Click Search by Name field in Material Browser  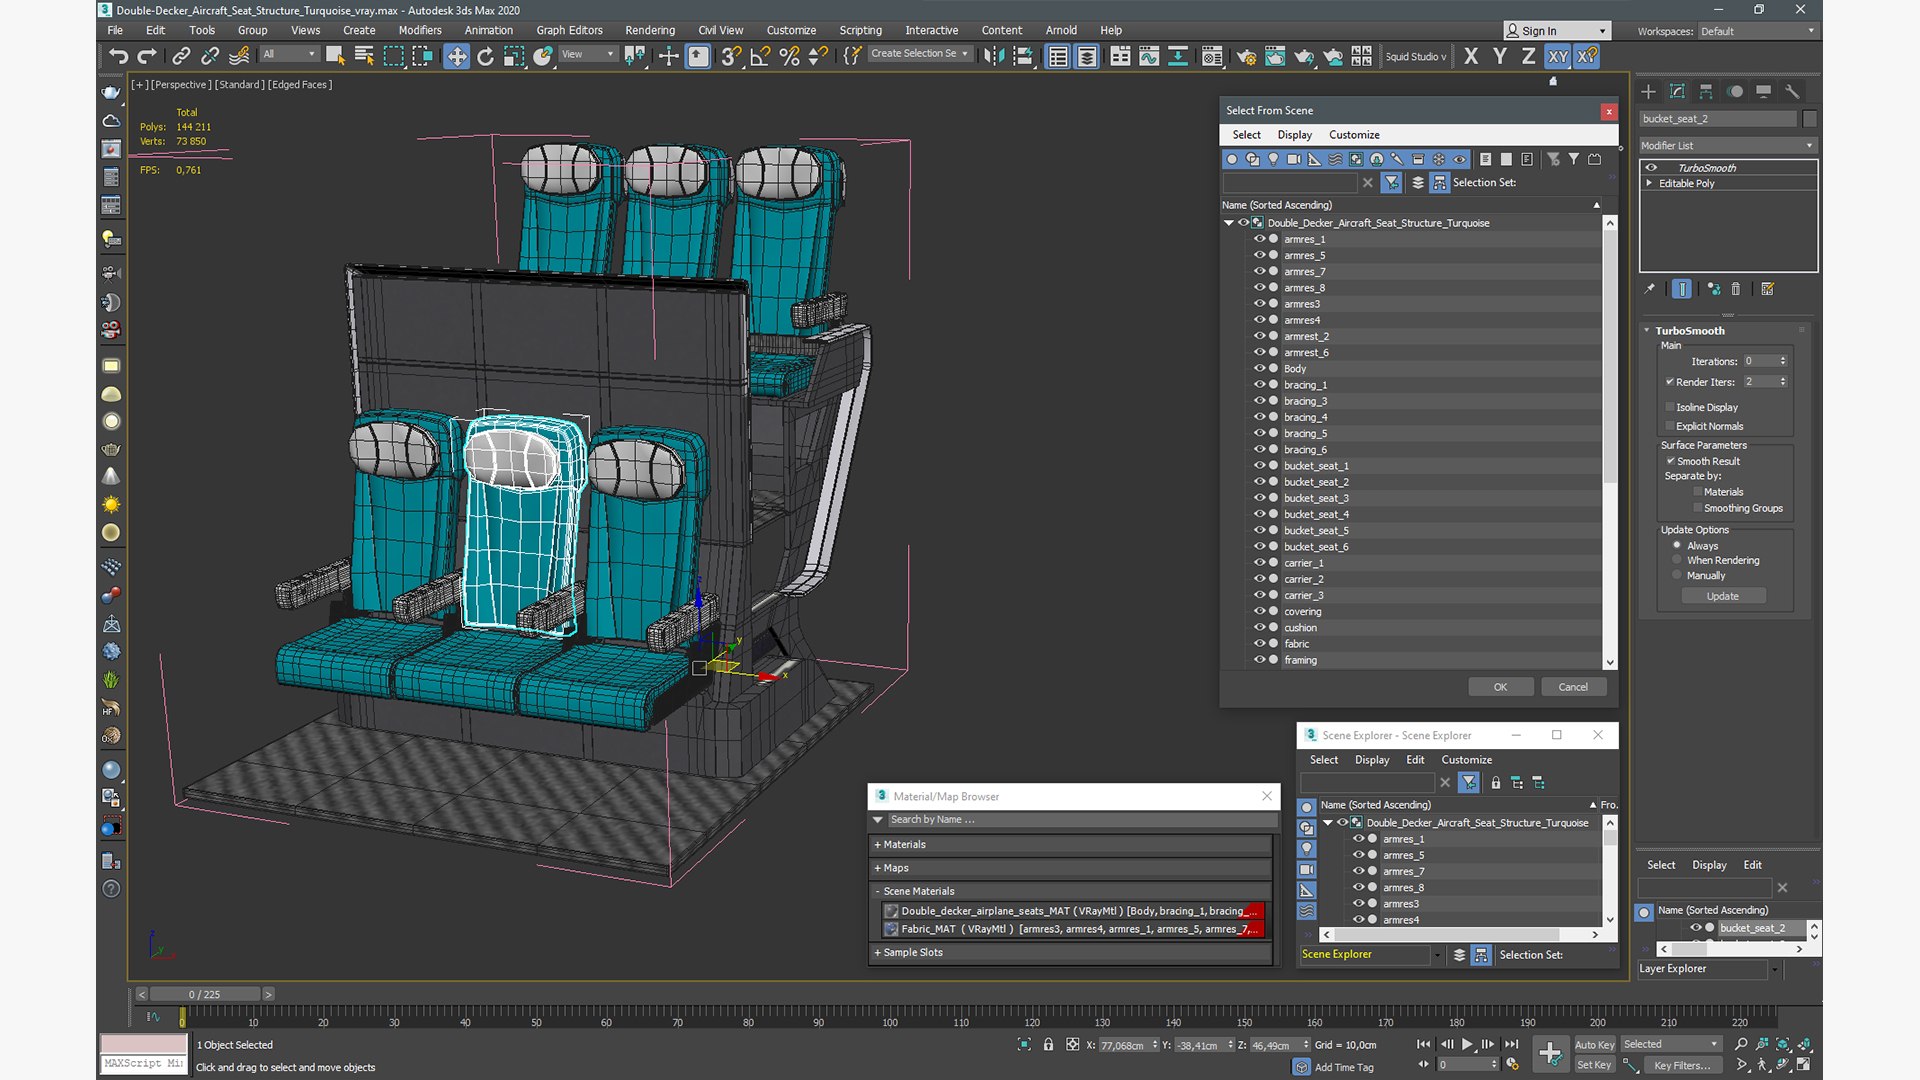coord(1082,819)
